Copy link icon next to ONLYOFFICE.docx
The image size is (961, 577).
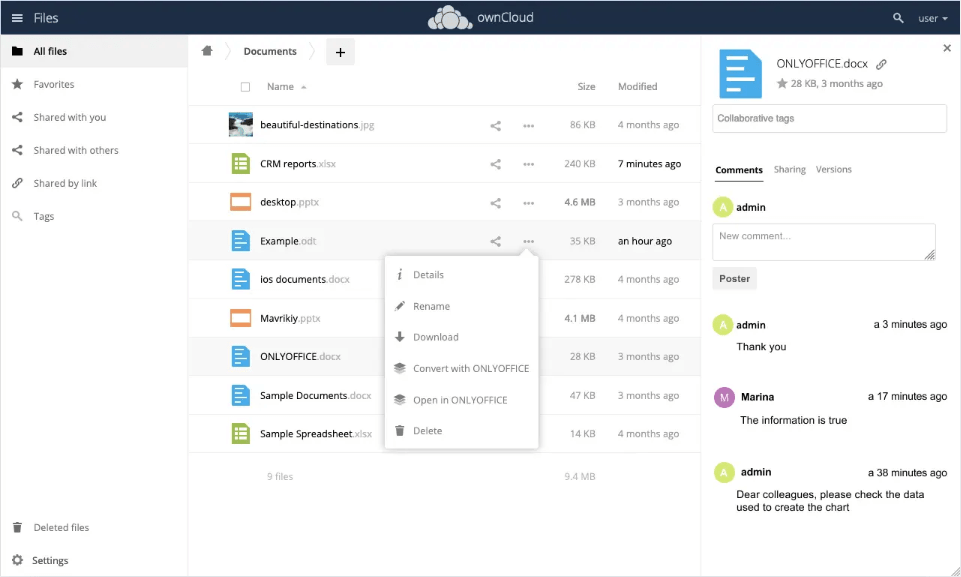click(881, 64)
